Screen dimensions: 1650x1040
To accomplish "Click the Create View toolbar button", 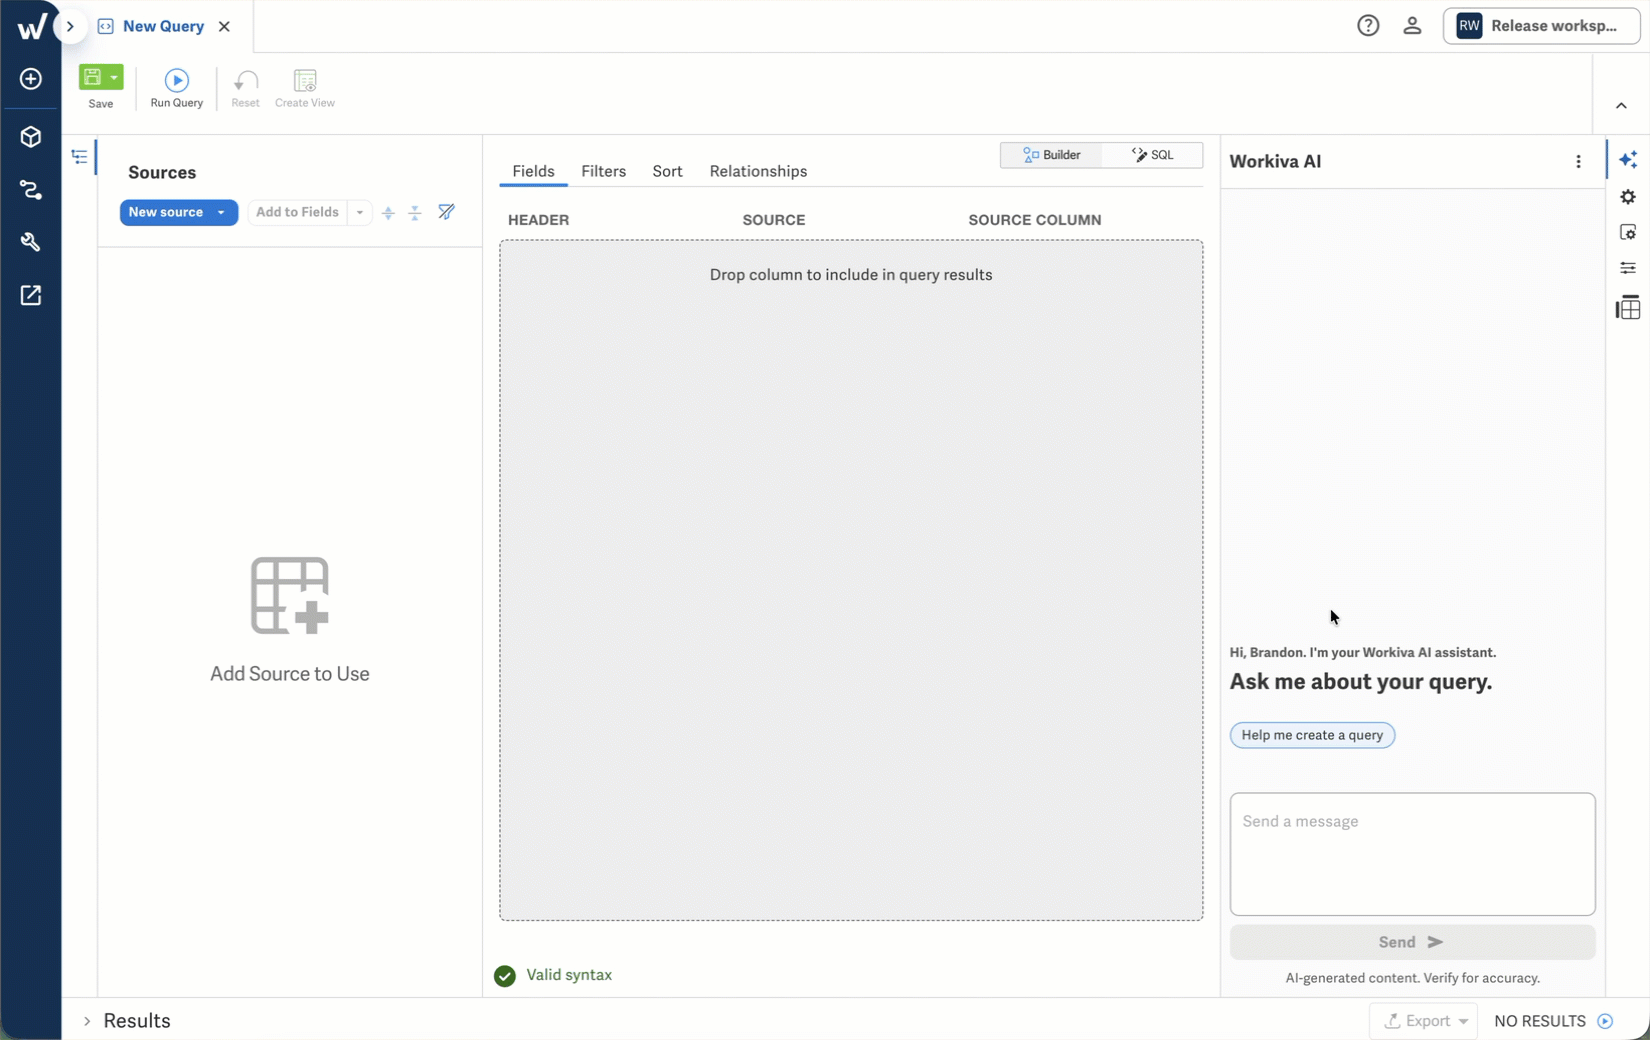I will click(305, 88).
